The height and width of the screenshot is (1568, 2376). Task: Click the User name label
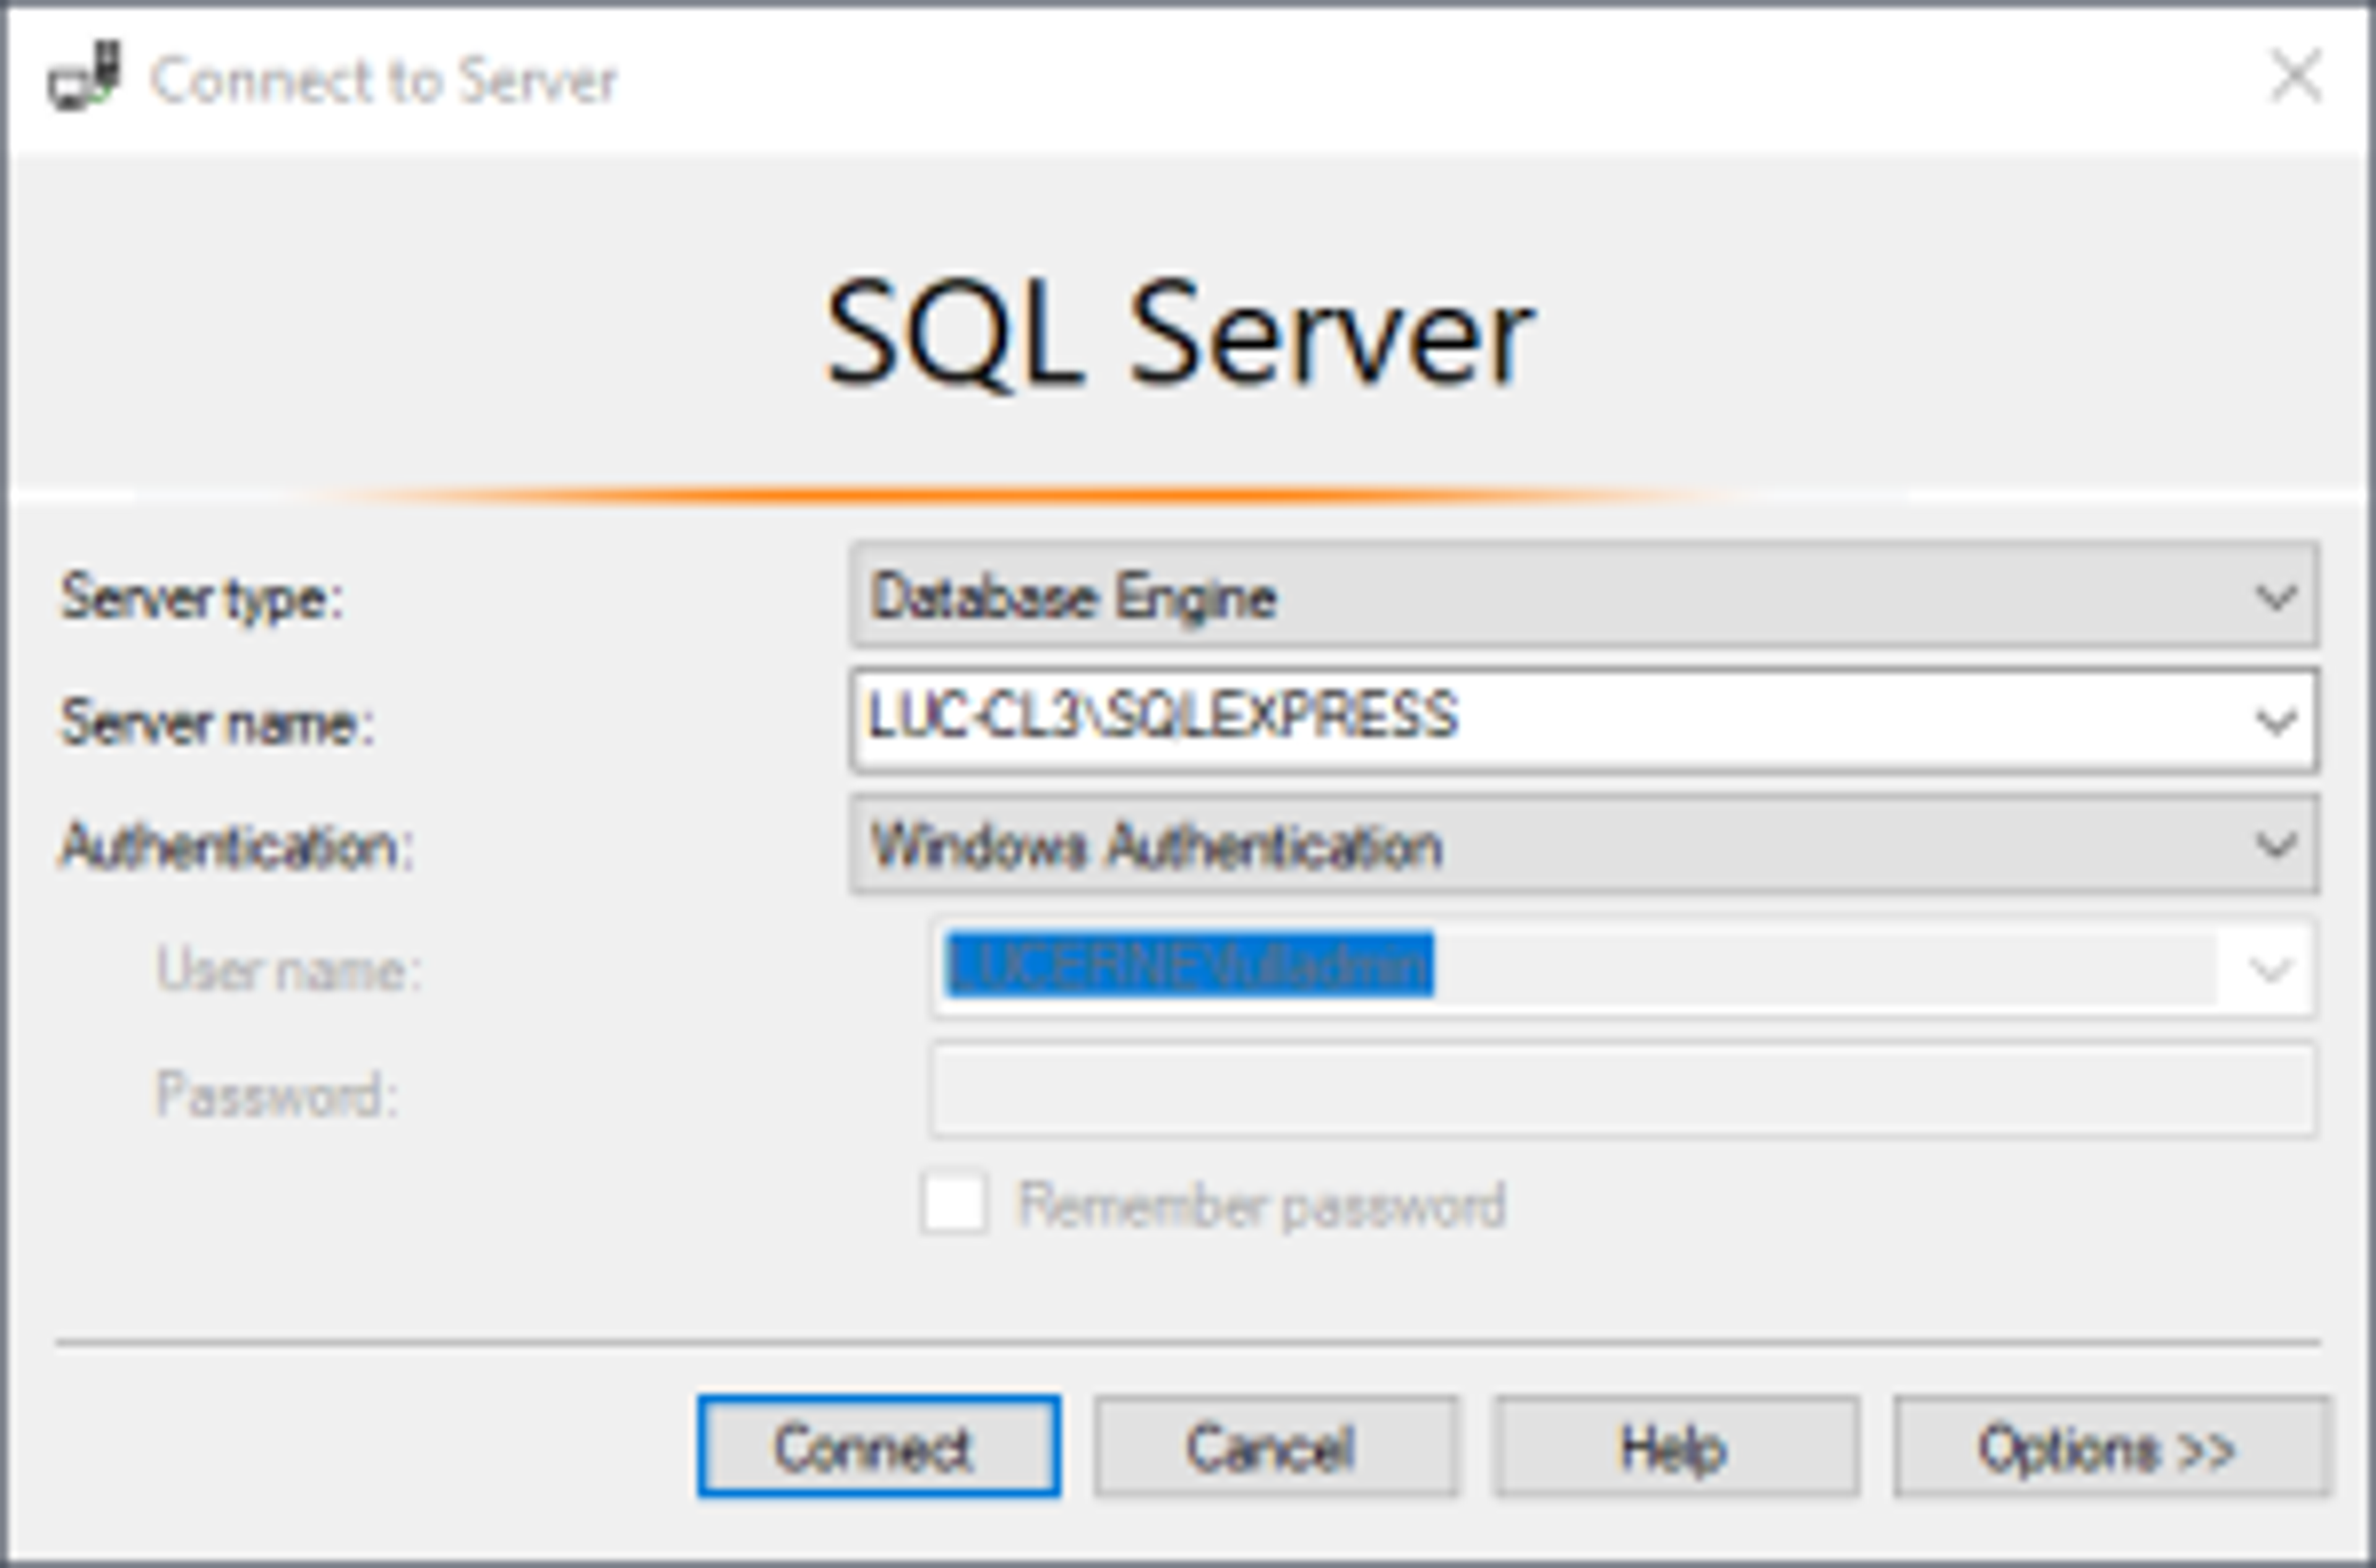289,969
